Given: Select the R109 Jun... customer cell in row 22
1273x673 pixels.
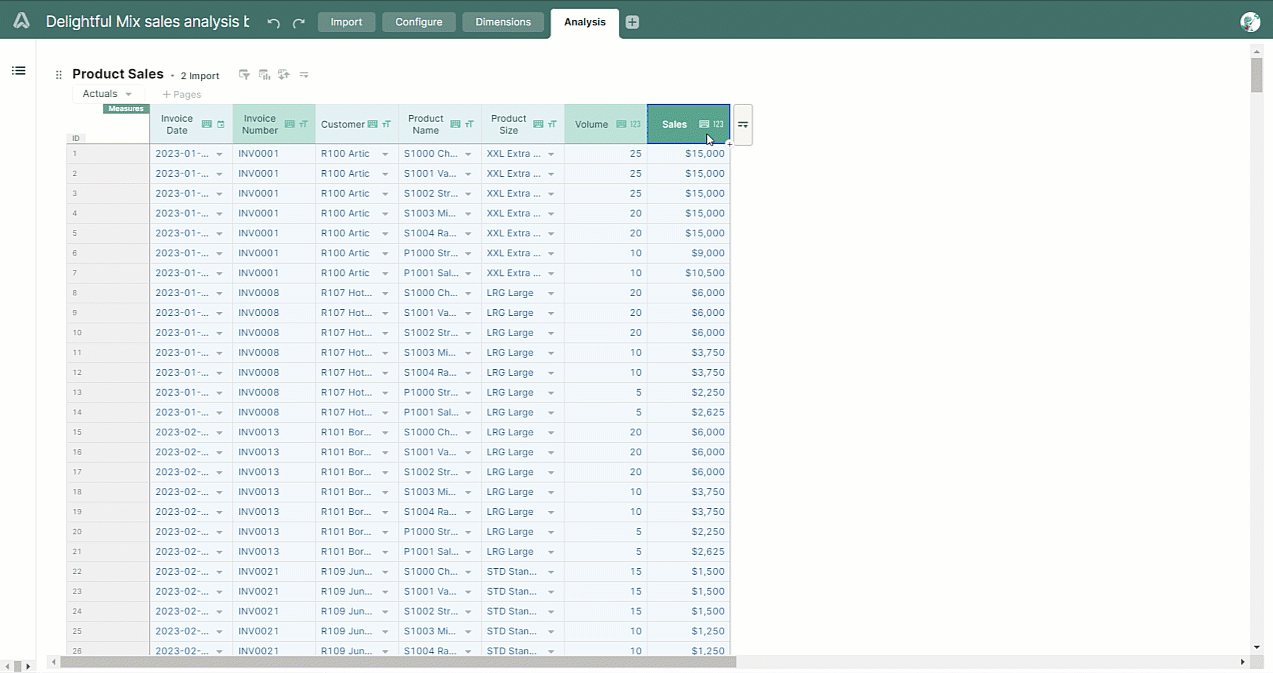Looking at the screenshot, I should coord(357,572).
